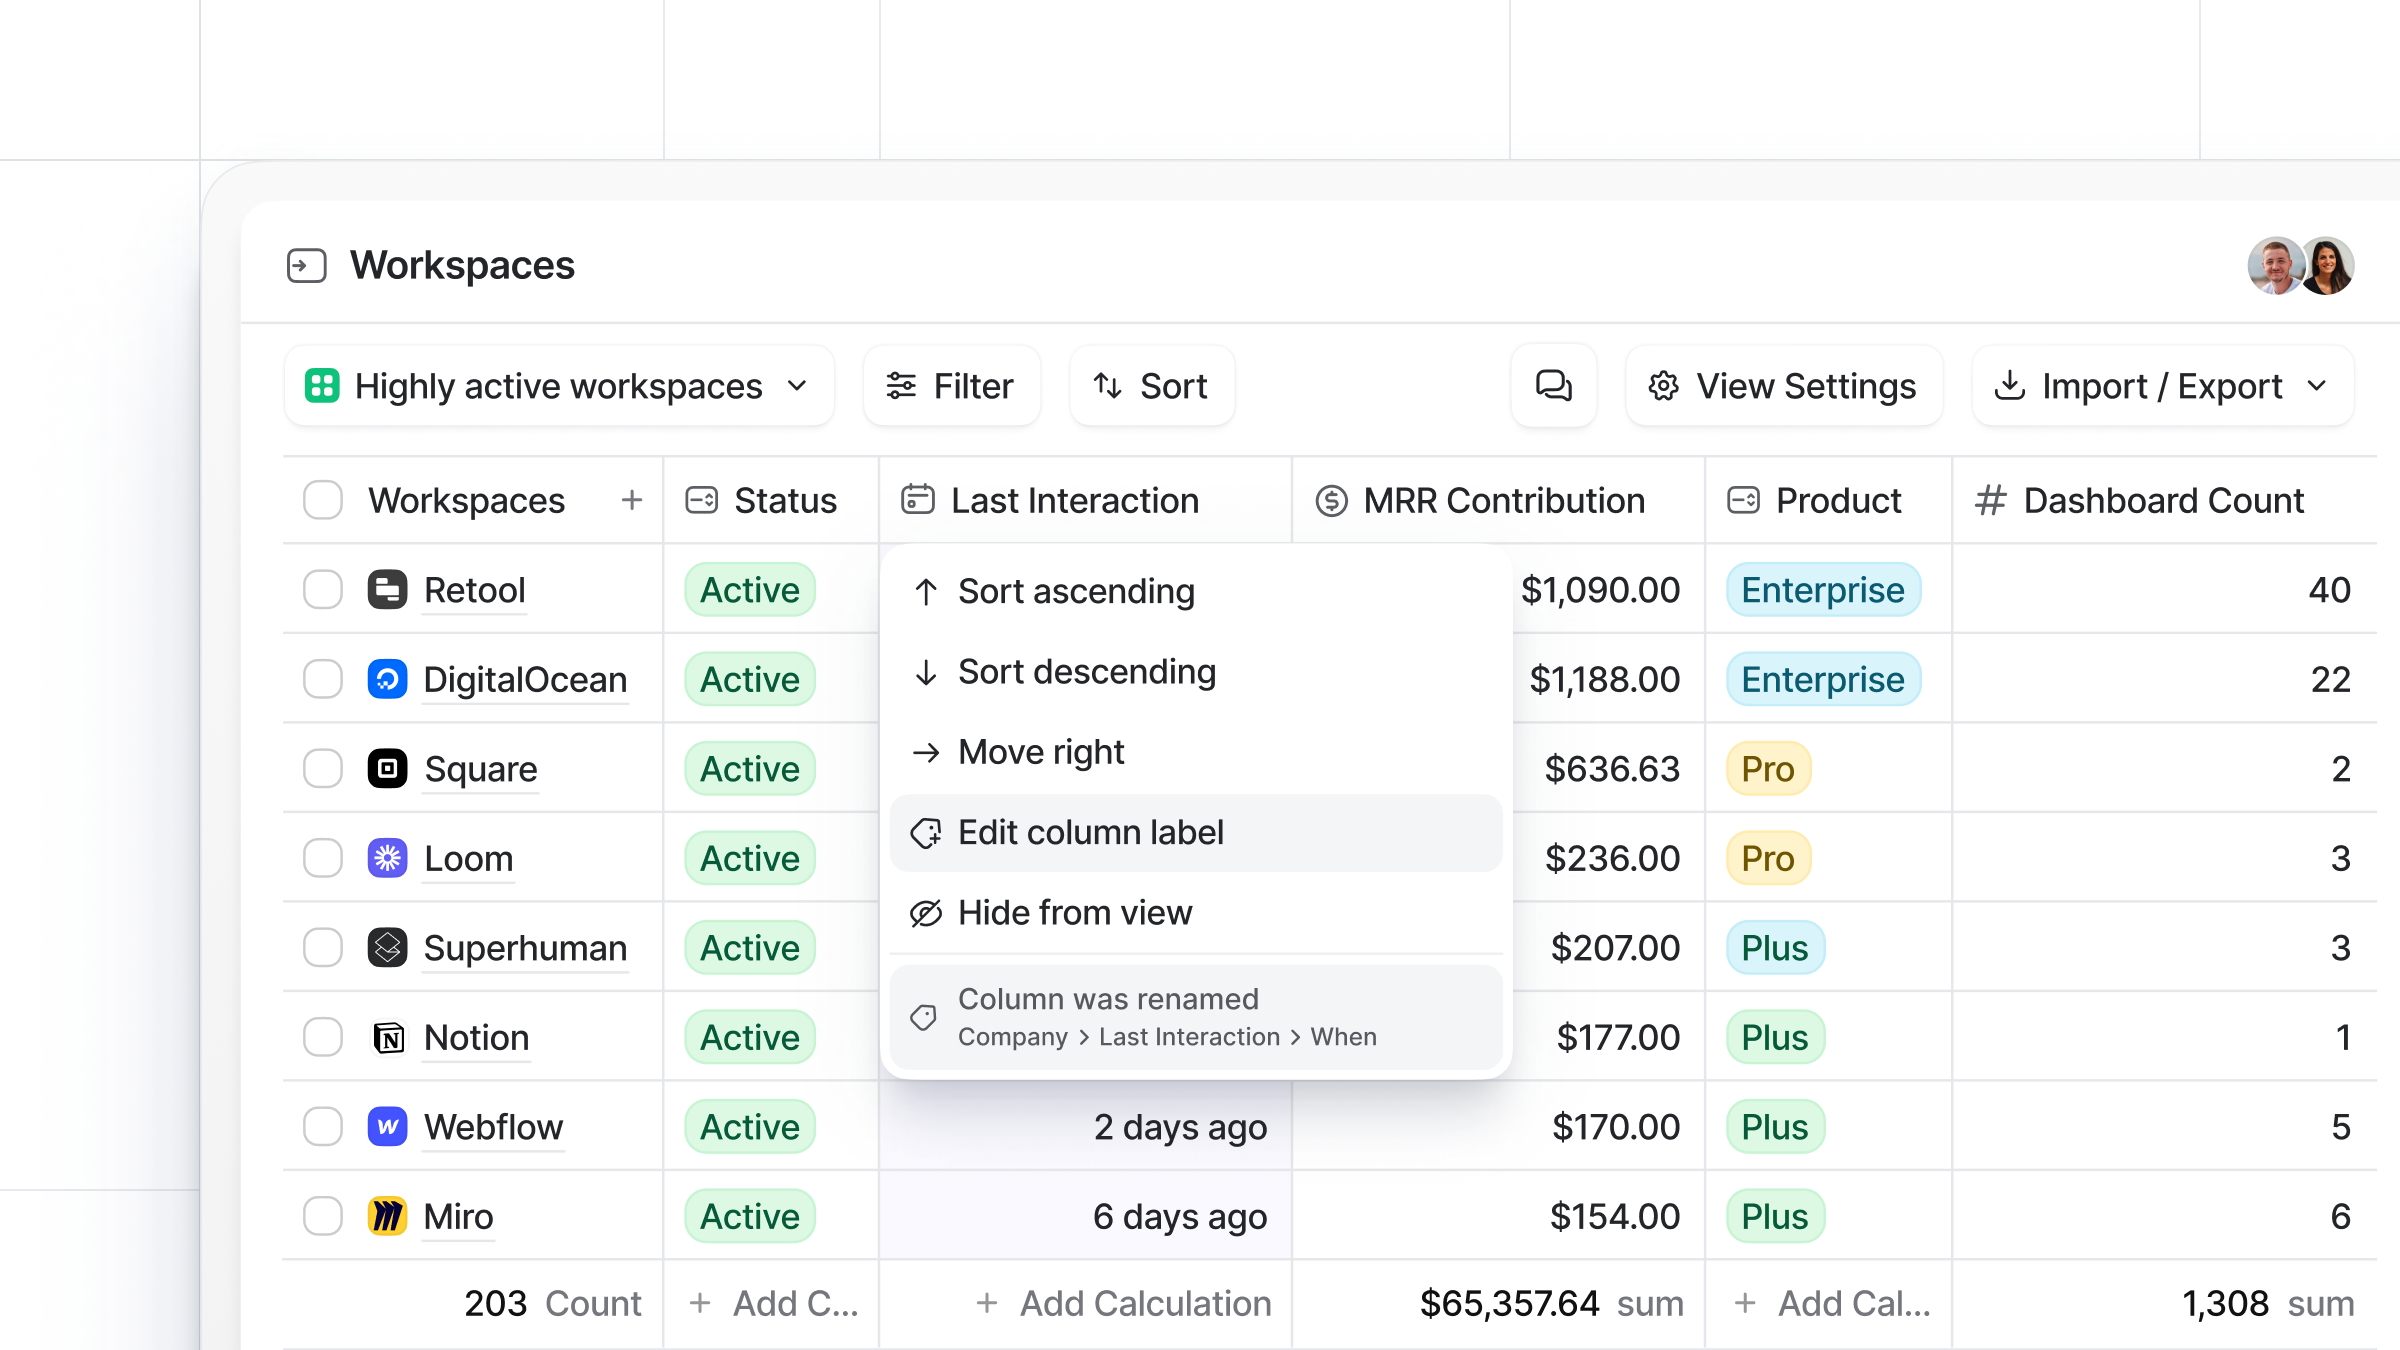Select Hide from view menu option

click(1074, 913)
